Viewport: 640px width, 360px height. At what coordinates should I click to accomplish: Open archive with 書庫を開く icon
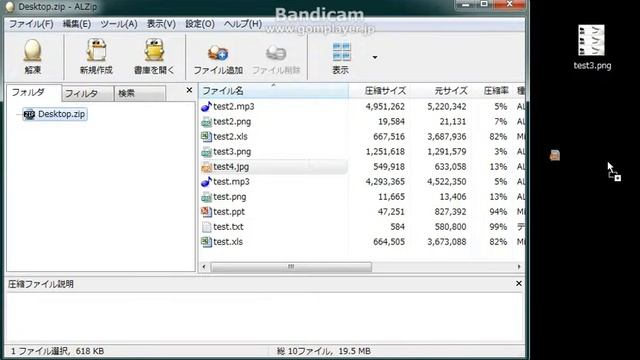point(154,51)
